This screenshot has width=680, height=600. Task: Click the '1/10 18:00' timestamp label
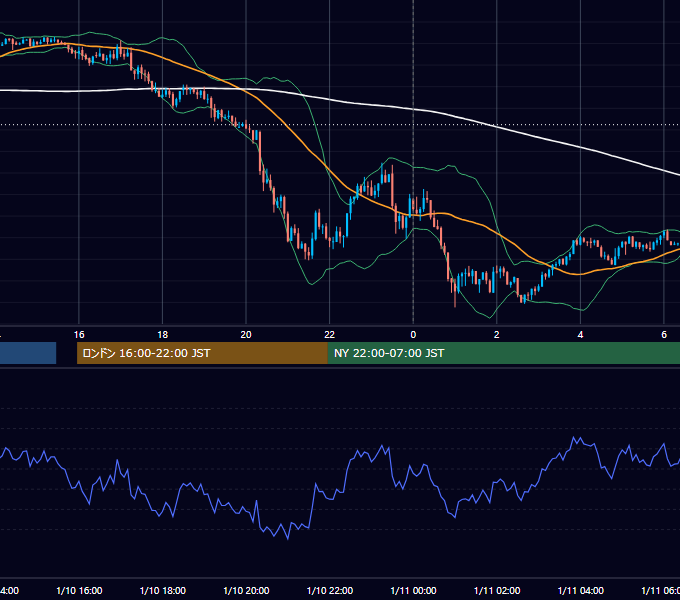tap(163, 590)
